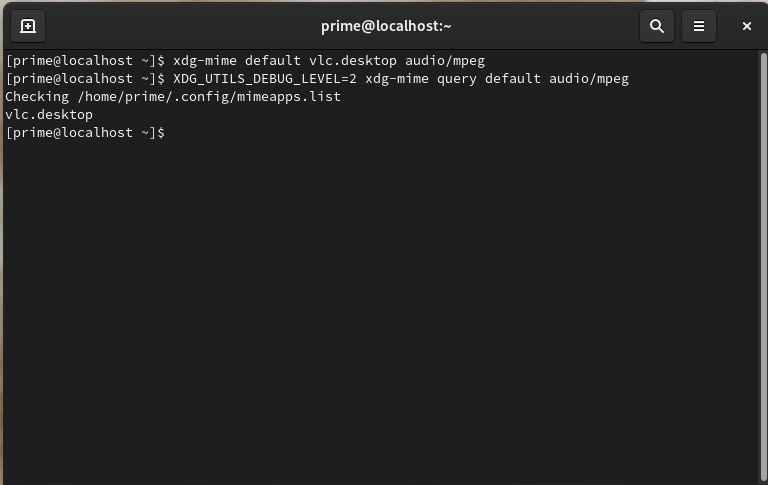768x485 pixels.
Task: Open the hamburger main menu
Action: [700, 26]
